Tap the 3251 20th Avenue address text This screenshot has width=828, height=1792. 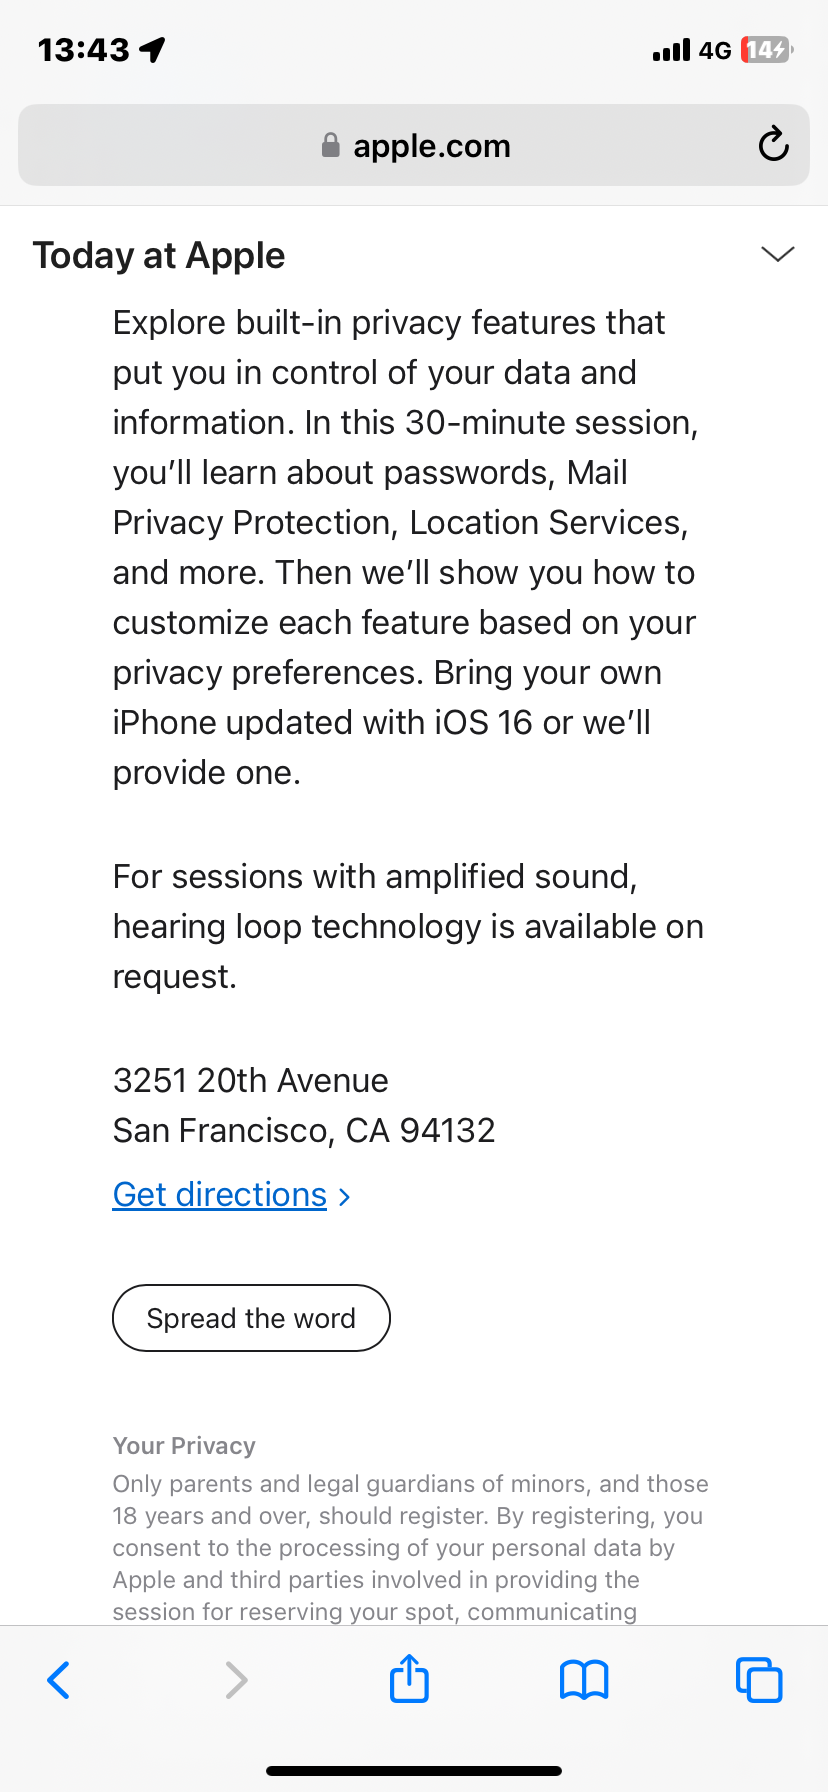point(251,1080)
